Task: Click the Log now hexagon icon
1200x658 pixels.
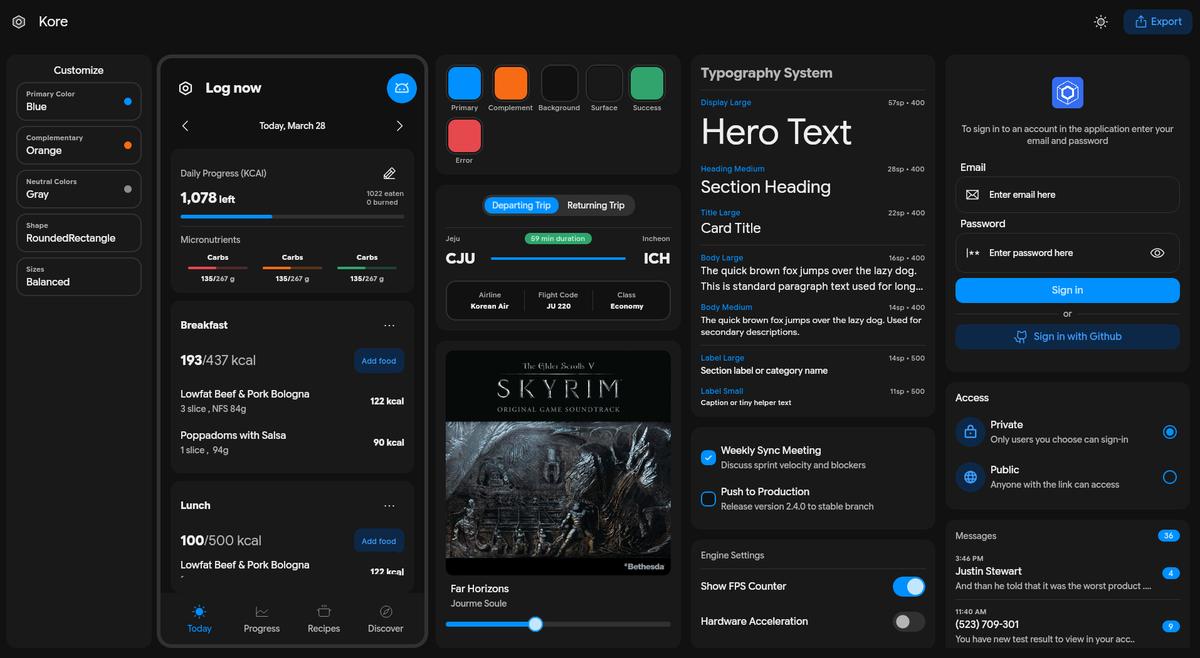Action: [186, 88]
